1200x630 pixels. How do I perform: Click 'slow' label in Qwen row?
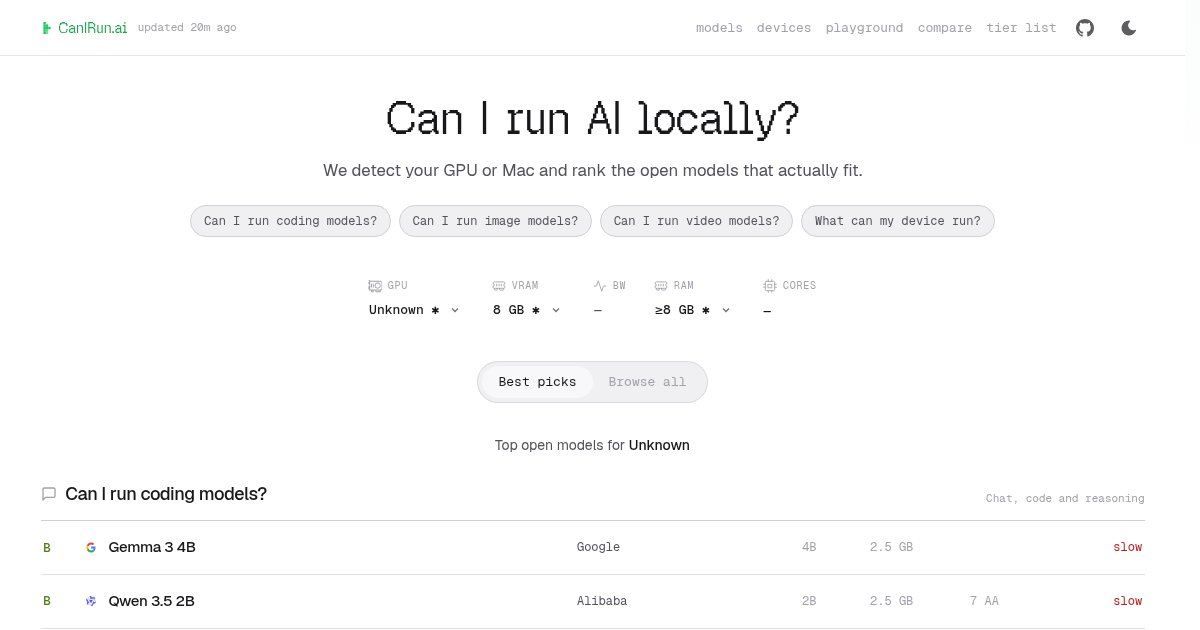1127,601
